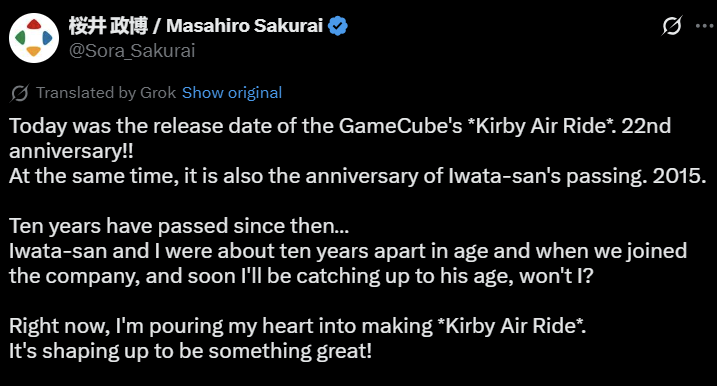Viewport: 717px width, 386px height.
Task: Click the line about Iwata-san's passing
Action: 358,176
